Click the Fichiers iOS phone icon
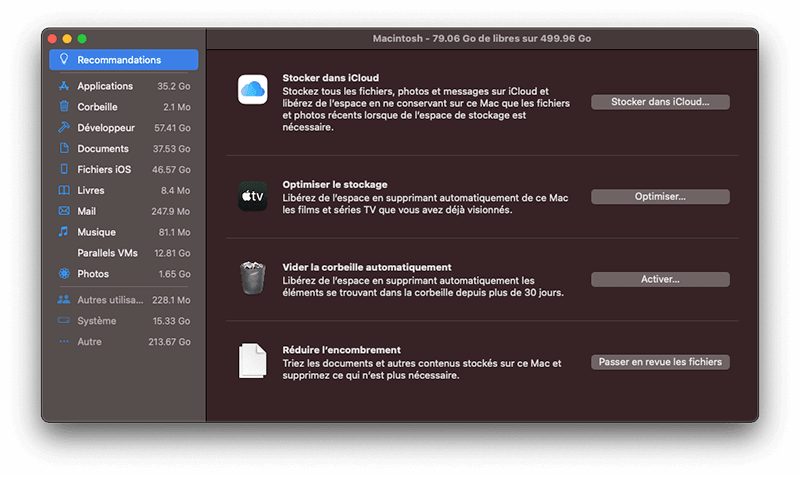The width and height of the screenshot is (800, 477). coord(64,169)
